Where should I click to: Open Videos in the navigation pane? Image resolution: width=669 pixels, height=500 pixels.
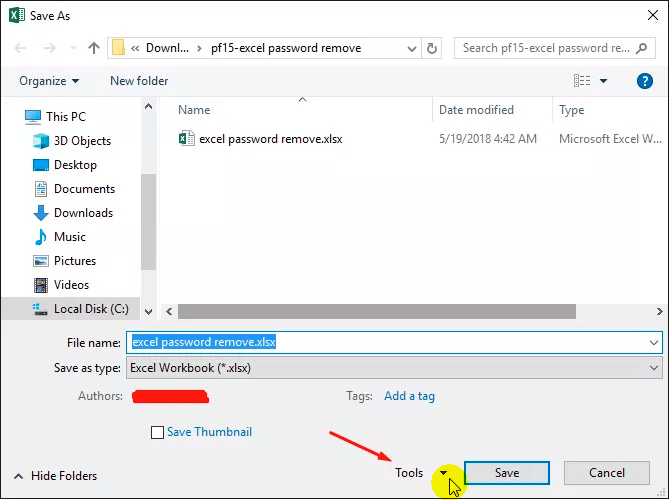72,285
